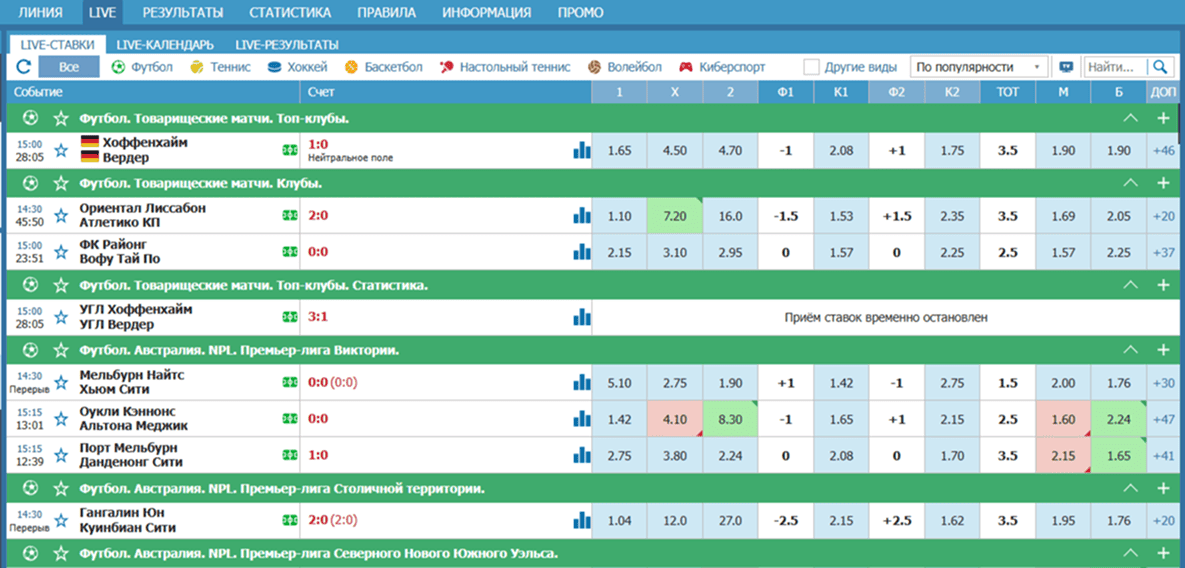Image resolution: width=1185 pixels, height=568 pixels.
Task: Star the Ориентал Лиссабон match as favorite
Action: [x=61, y=216]
